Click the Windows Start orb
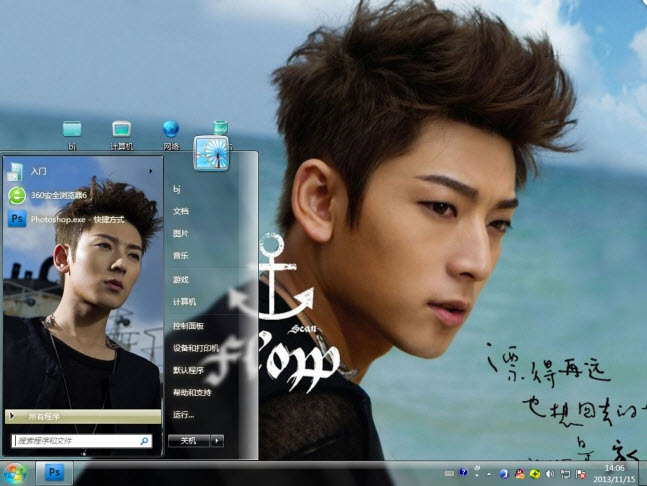647x486 pixels. [x=14, y=474]
